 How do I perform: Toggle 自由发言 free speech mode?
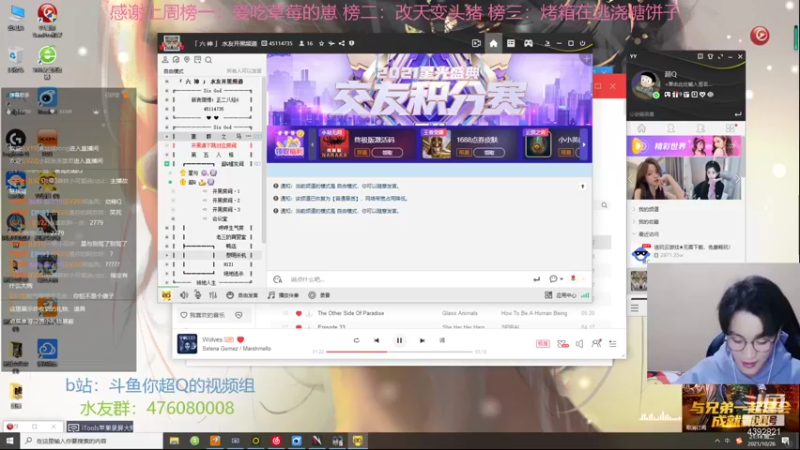coord(242,295)
